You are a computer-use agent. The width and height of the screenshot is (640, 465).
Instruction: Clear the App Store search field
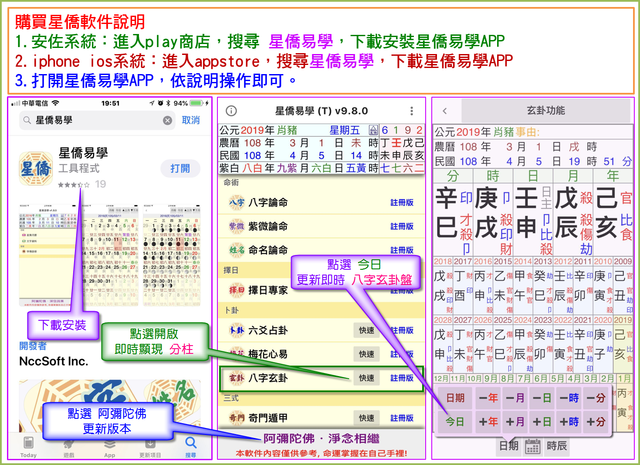tap(166, 119)
